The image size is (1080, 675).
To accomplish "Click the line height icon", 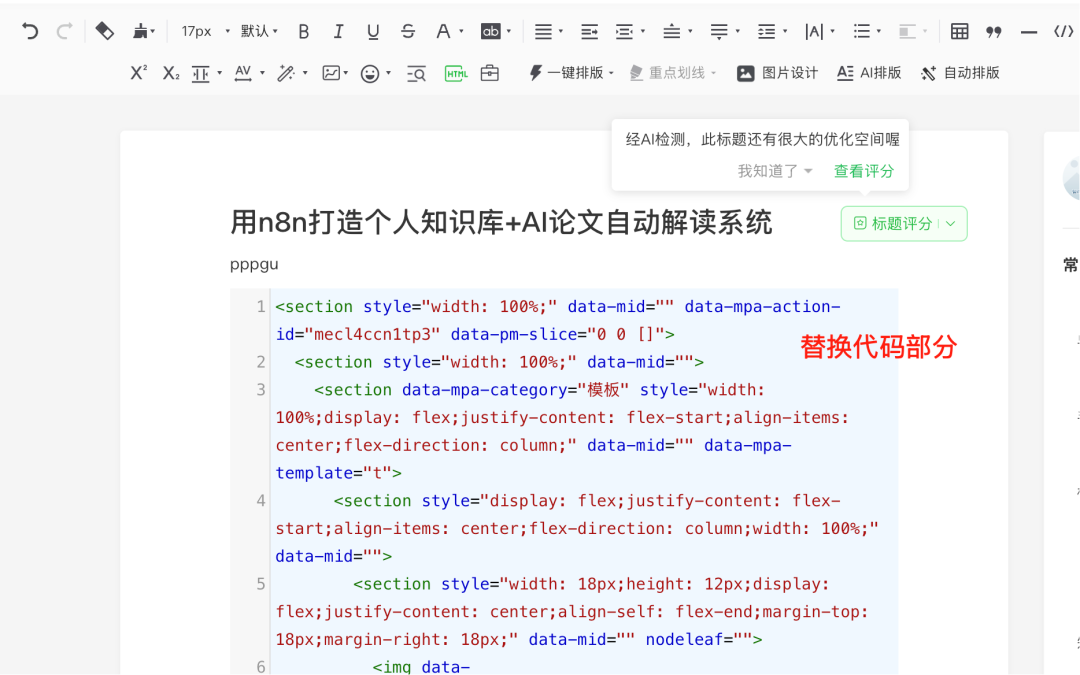I will 766,32.
